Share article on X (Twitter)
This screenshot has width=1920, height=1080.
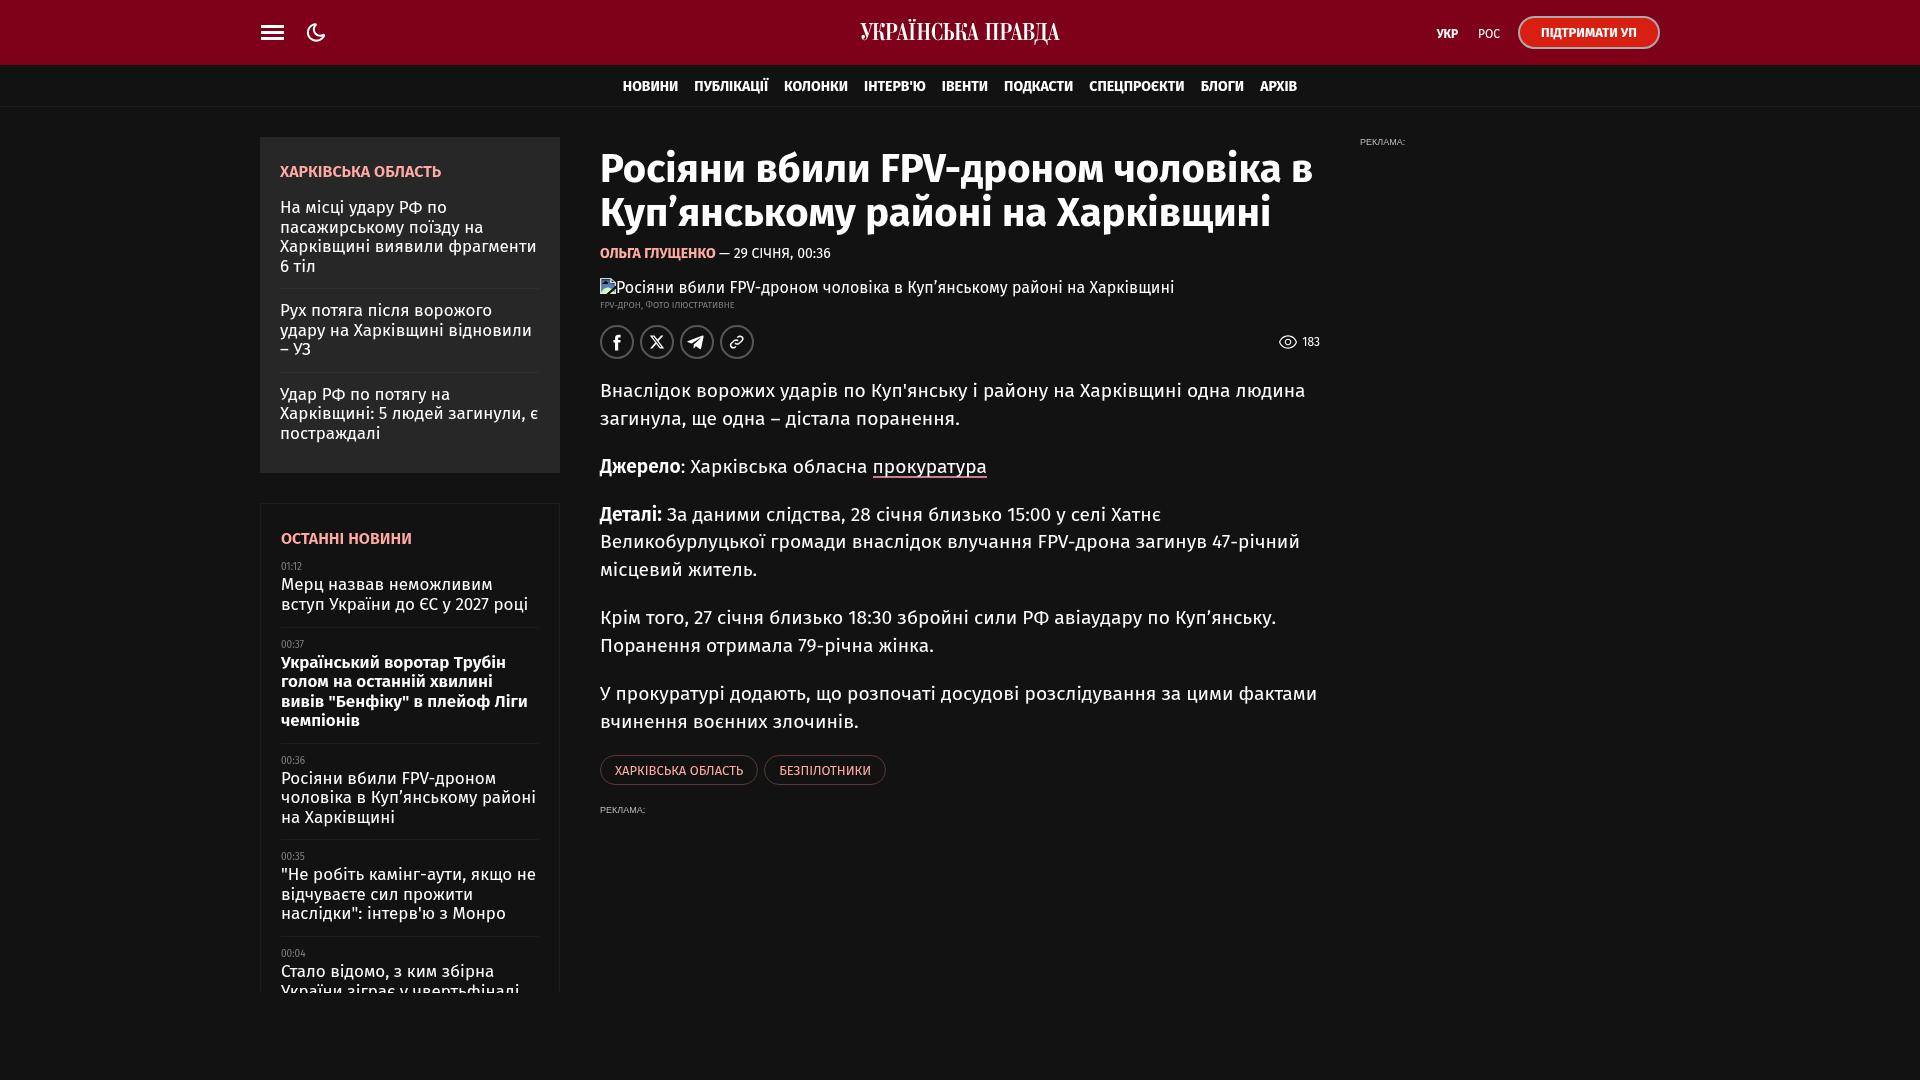[657, 342]
